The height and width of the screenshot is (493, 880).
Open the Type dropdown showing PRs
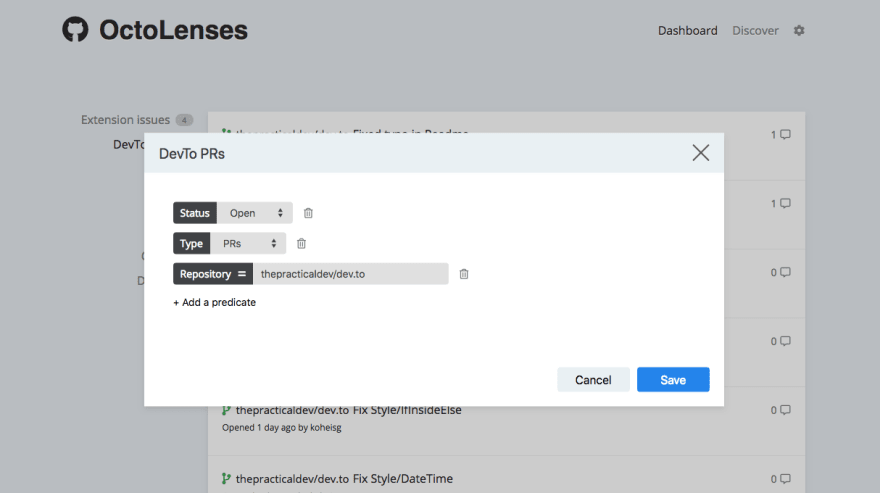tap(248, 243)
